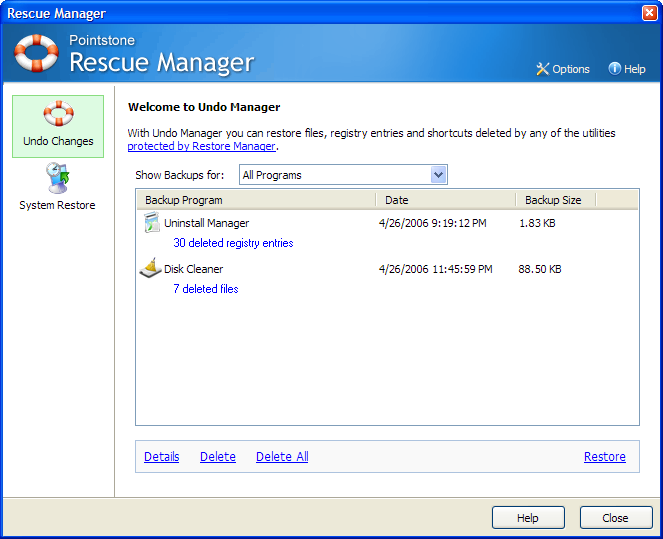Click the Uninstall Manager row icon

point(151,222)
